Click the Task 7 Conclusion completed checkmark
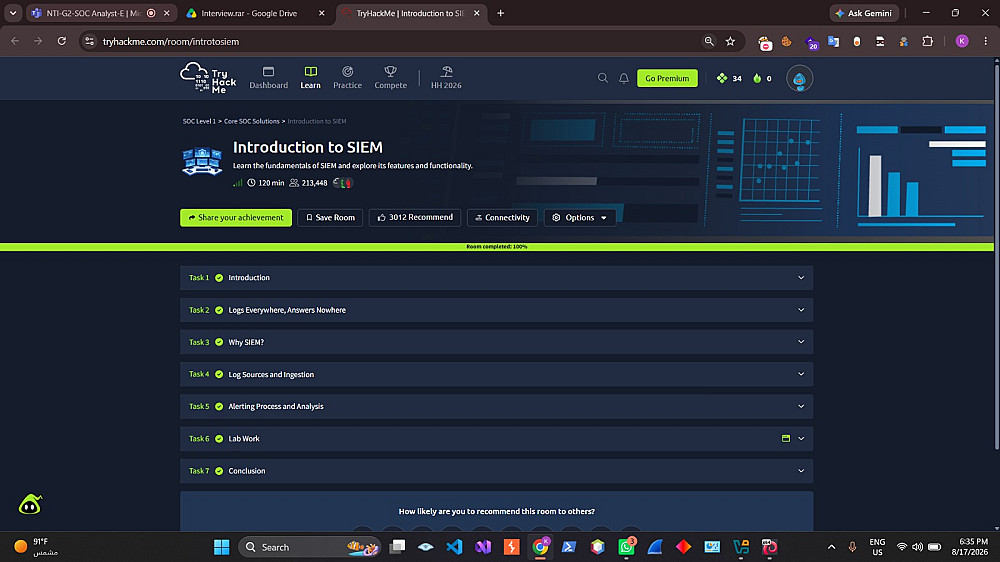The height and width of the screenshot is (562, 1000). pyautogui.click(x=219, y=471)
